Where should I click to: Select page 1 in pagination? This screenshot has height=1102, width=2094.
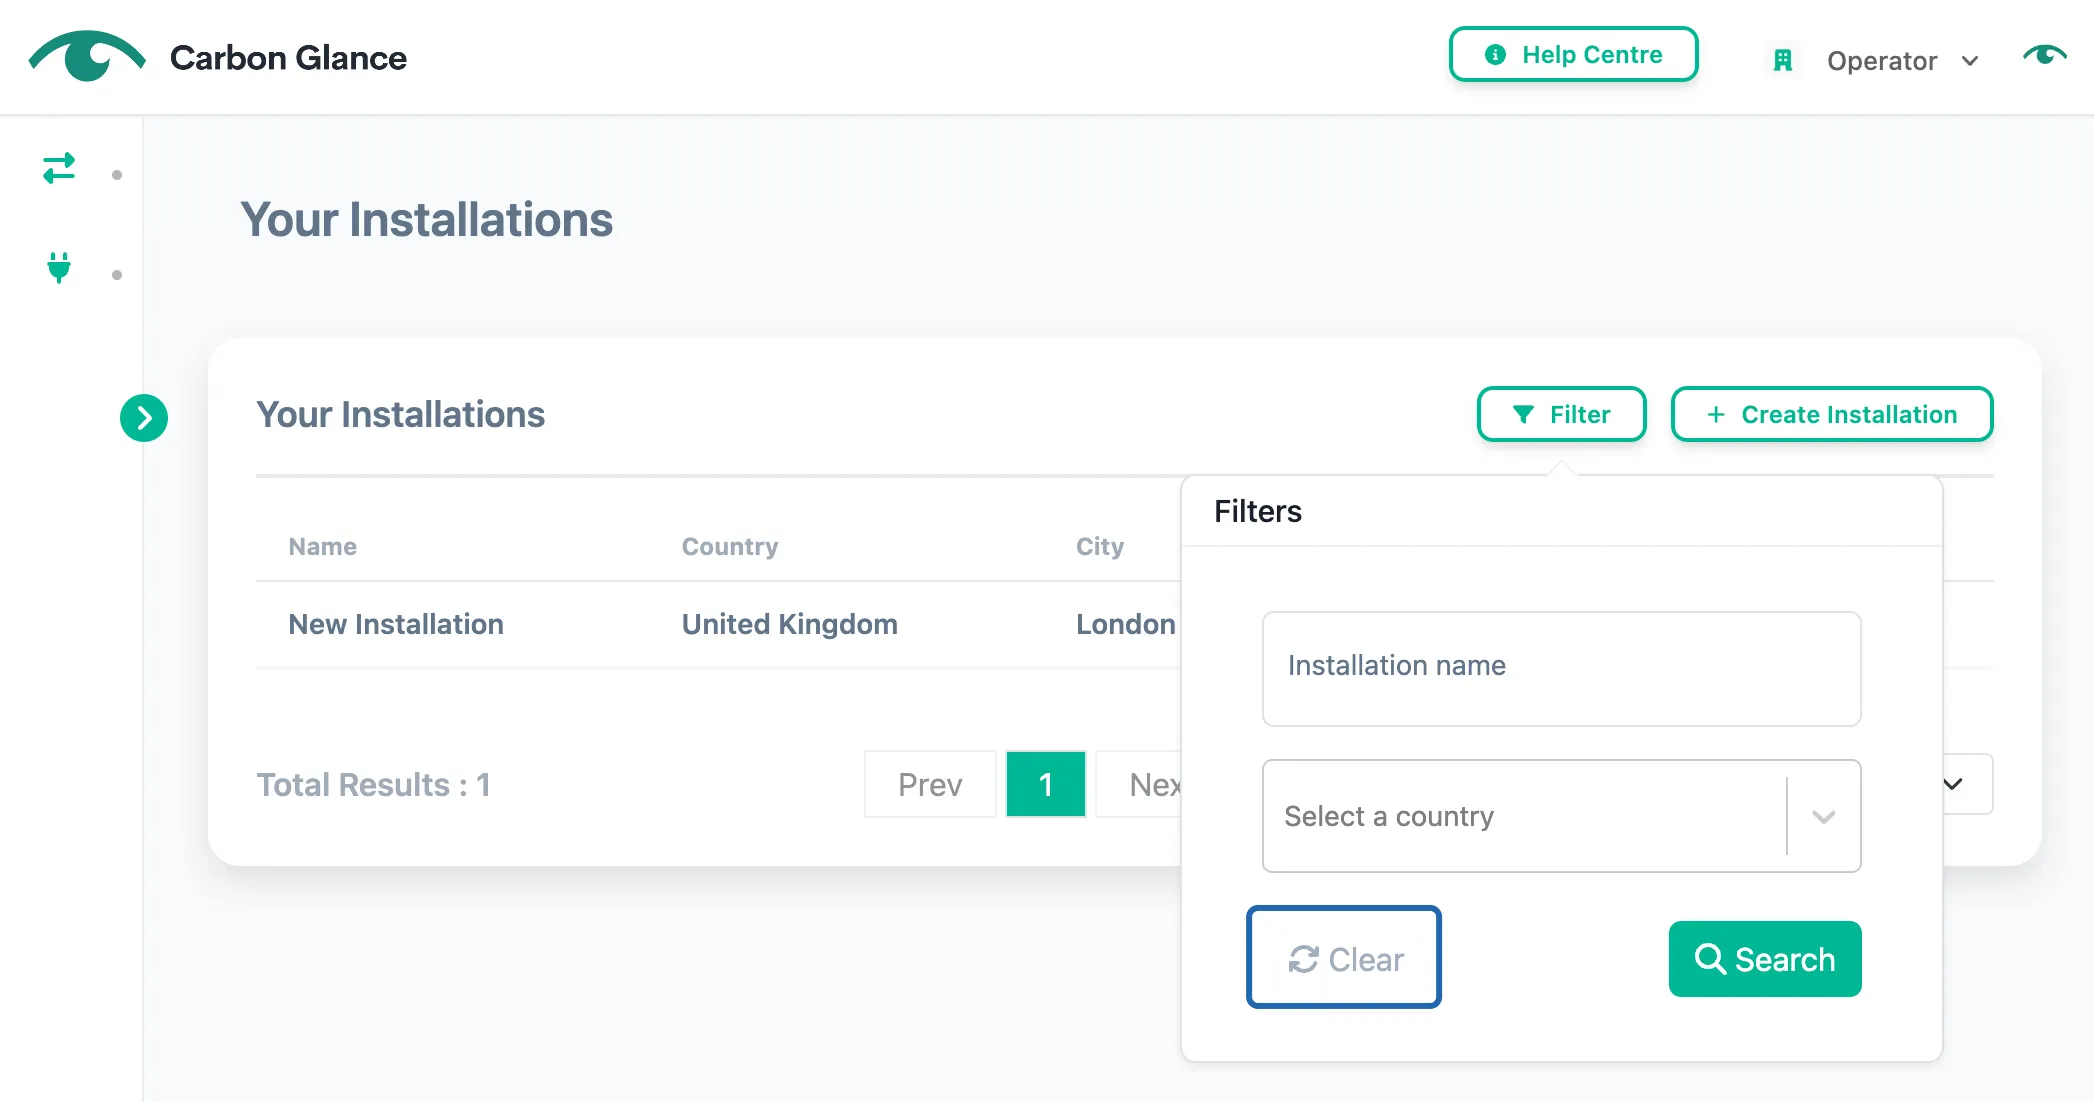1045,784
